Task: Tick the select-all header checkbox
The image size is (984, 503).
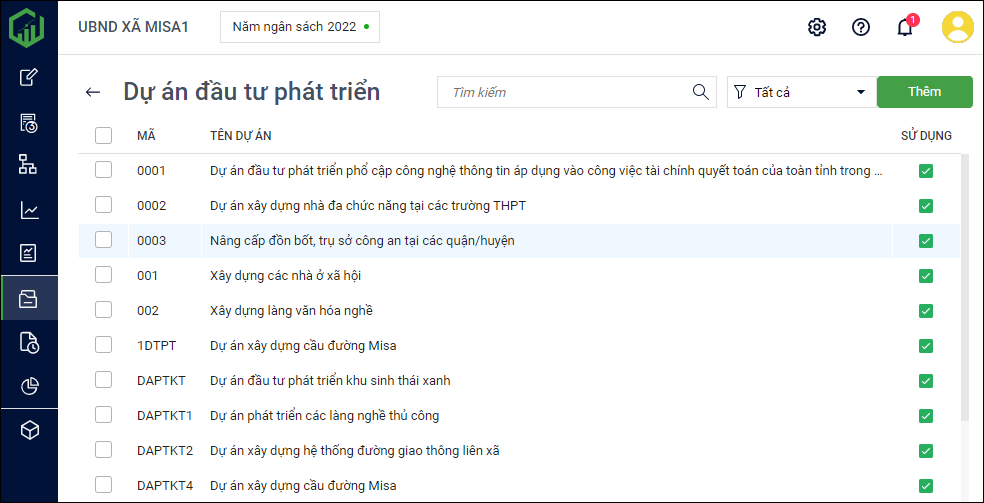Action: [x=104, y=136]
